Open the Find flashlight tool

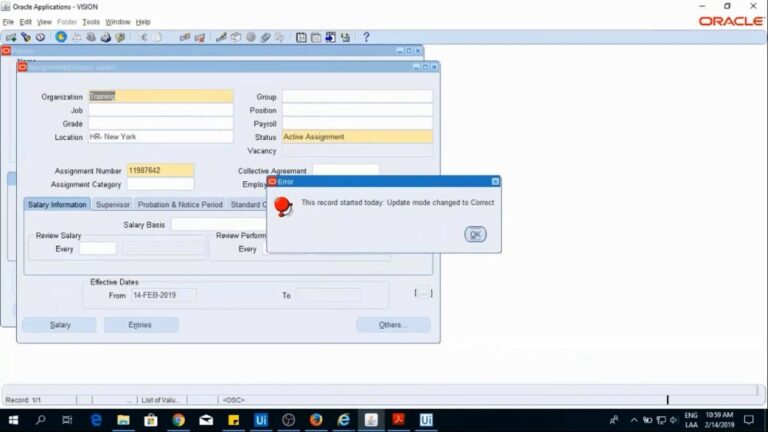tap(25, 37)
